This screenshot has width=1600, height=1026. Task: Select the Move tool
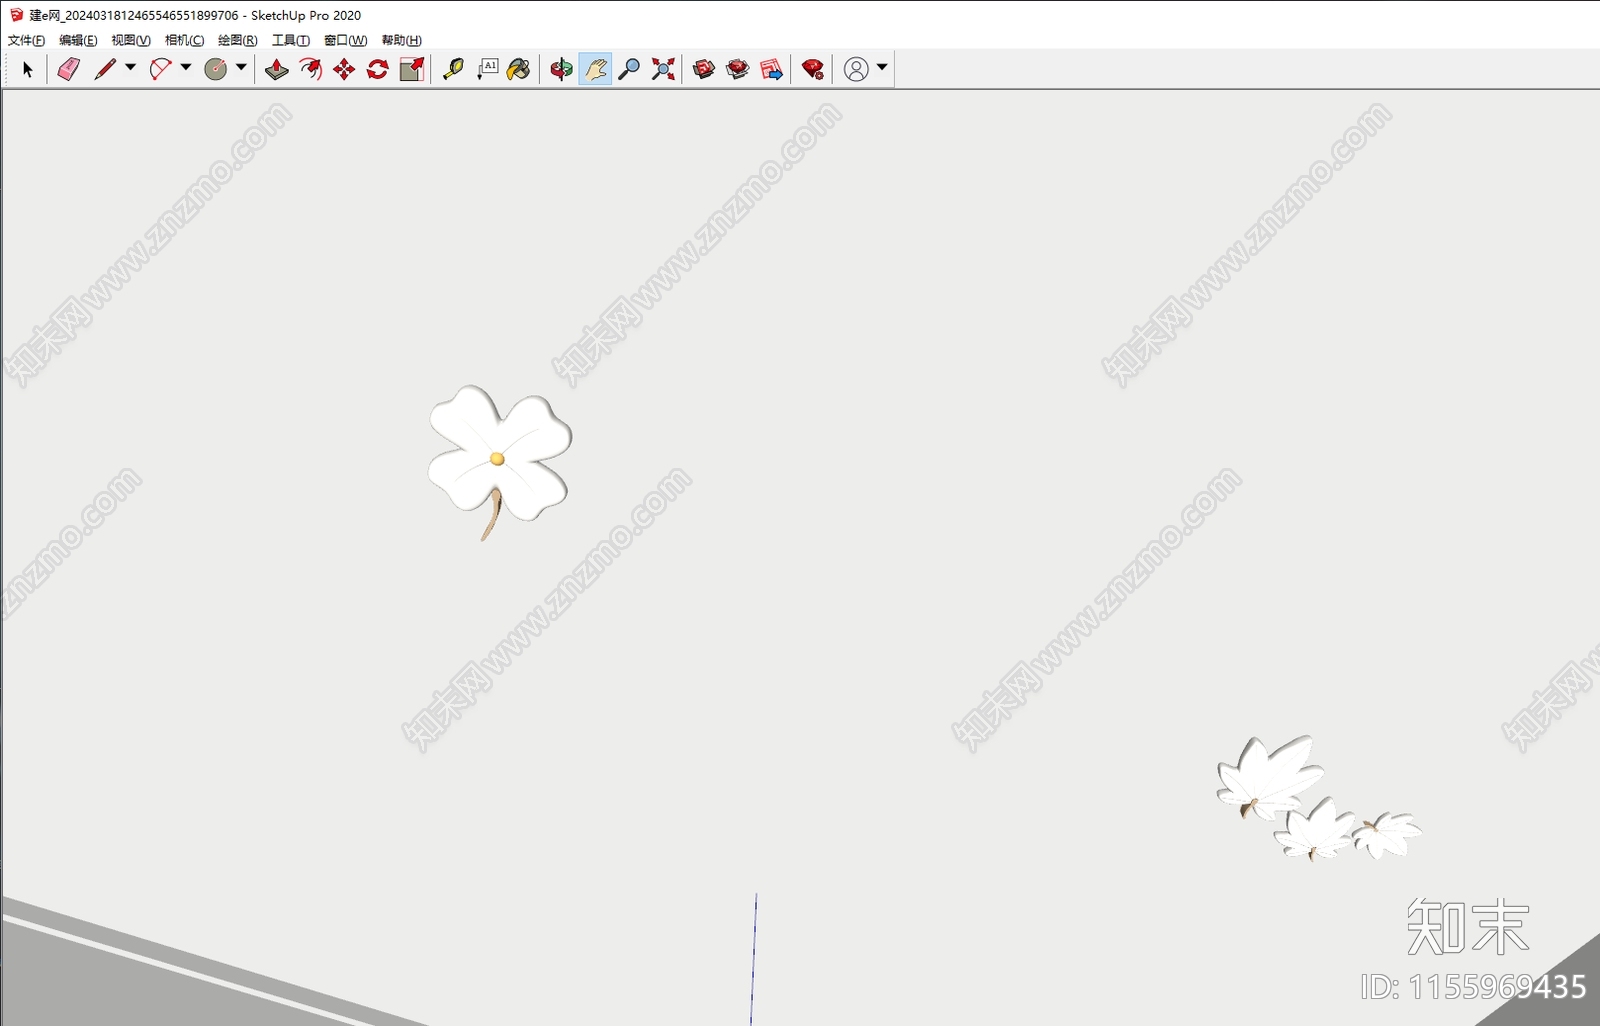pyautogui.click(x=344, y=69)
